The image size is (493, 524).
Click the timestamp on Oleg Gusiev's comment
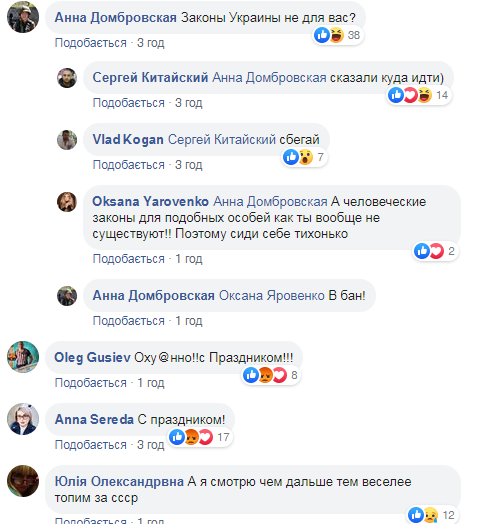(151, 383)
